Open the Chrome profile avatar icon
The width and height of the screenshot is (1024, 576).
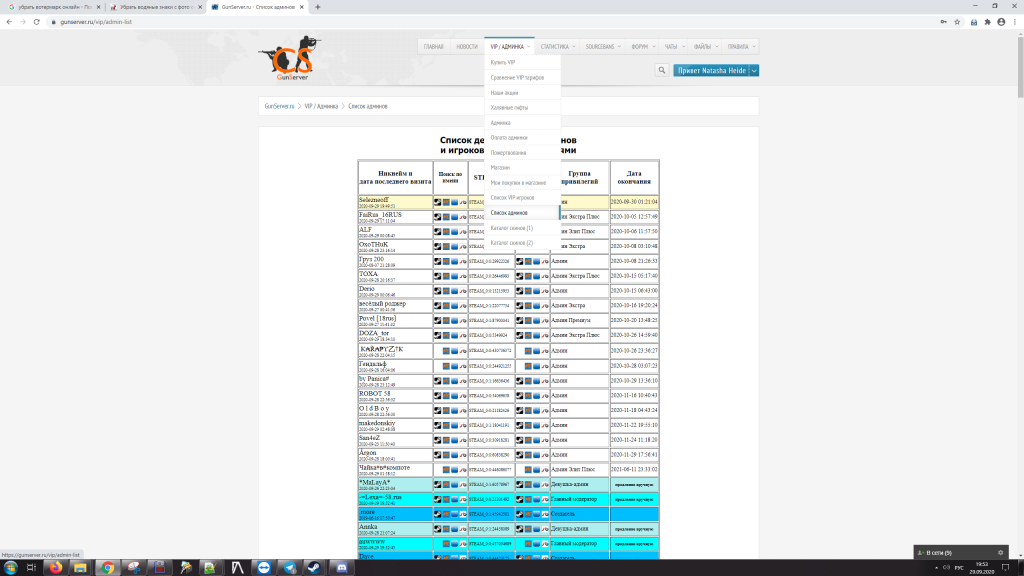tap(1002, 20)
